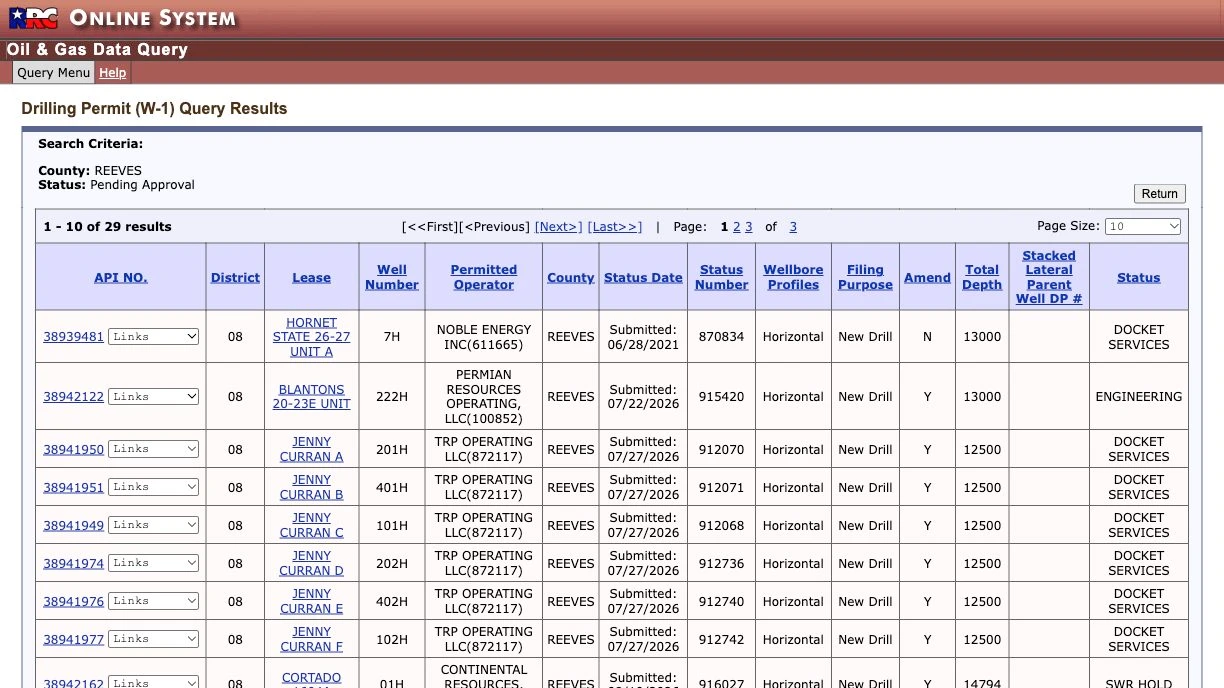
Task: Open BLANTONS 20-23E UNIT lease
Action: (311, 397)
